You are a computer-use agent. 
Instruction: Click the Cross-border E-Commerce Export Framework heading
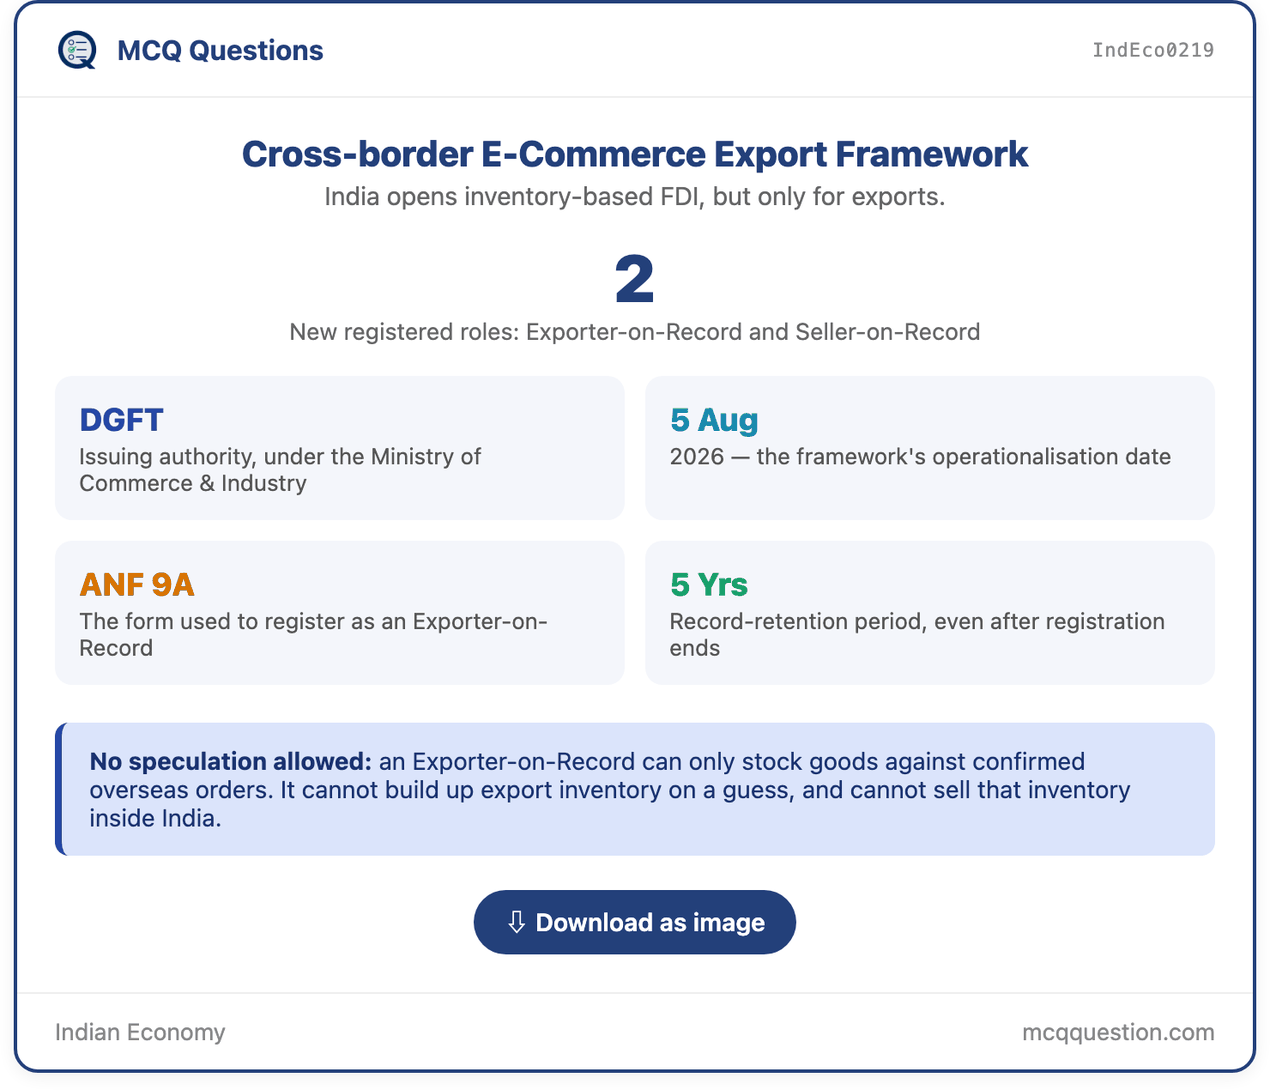click(x=635, y=154)
